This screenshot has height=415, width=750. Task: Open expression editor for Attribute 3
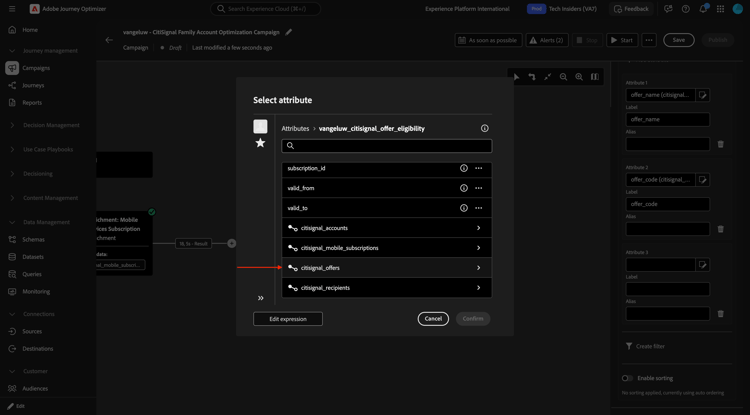(702, 264)
